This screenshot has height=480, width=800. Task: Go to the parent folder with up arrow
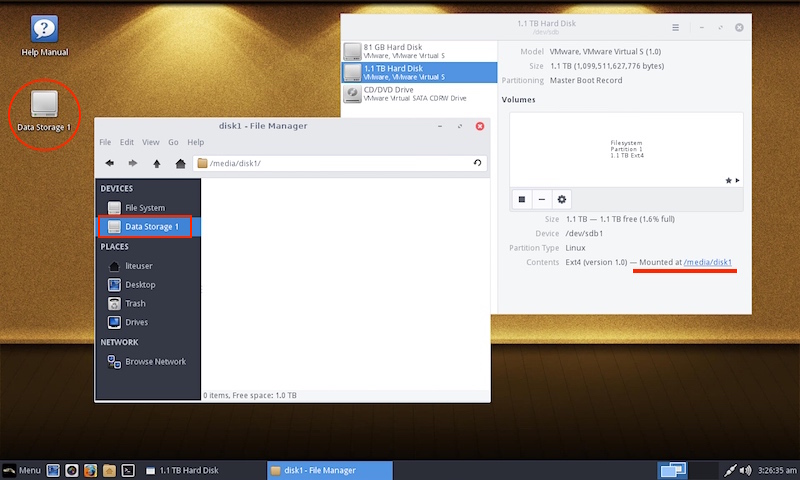(x=156, y=163)
